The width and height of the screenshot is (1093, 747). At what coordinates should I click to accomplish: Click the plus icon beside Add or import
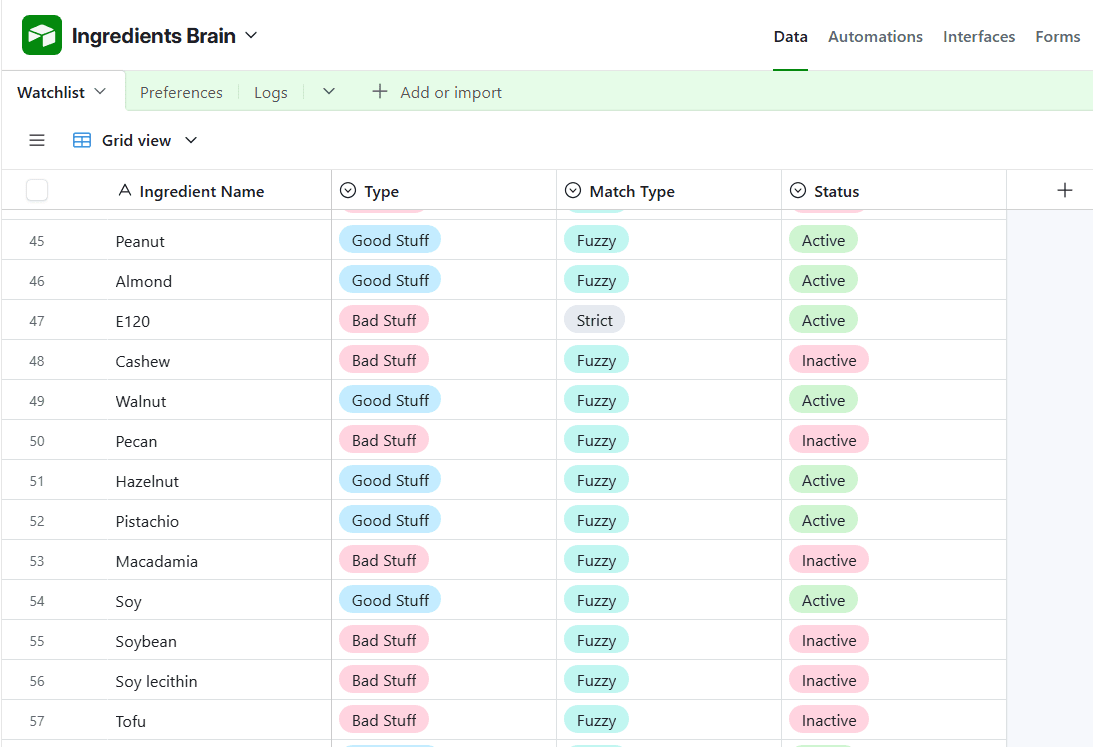pyautogui.click(x=380, y=92)
